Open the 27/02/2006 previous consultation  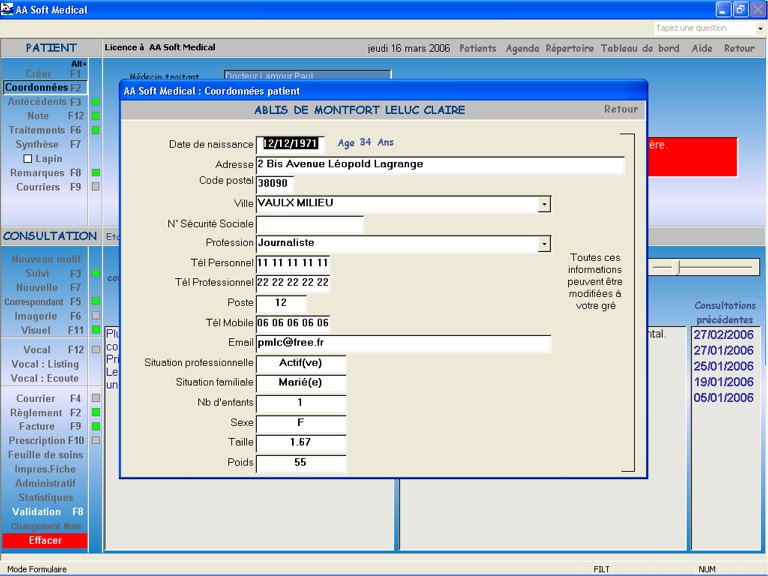click(723, 335)
